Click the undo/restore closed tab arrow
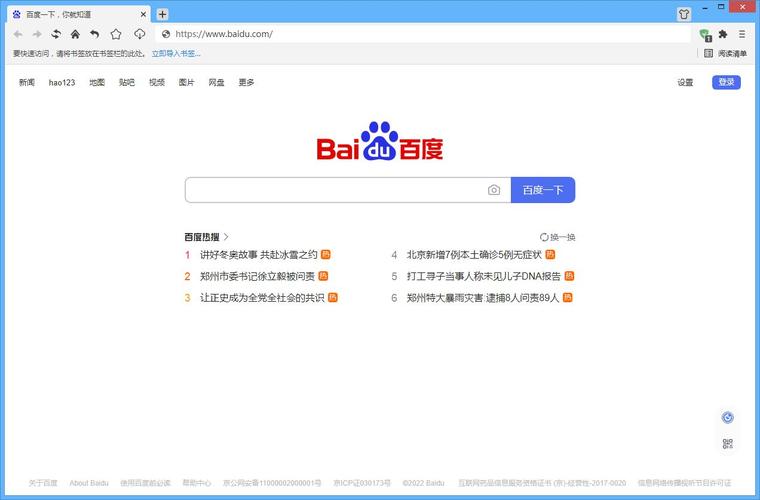760x500 pixels. [x=95, y=34]
